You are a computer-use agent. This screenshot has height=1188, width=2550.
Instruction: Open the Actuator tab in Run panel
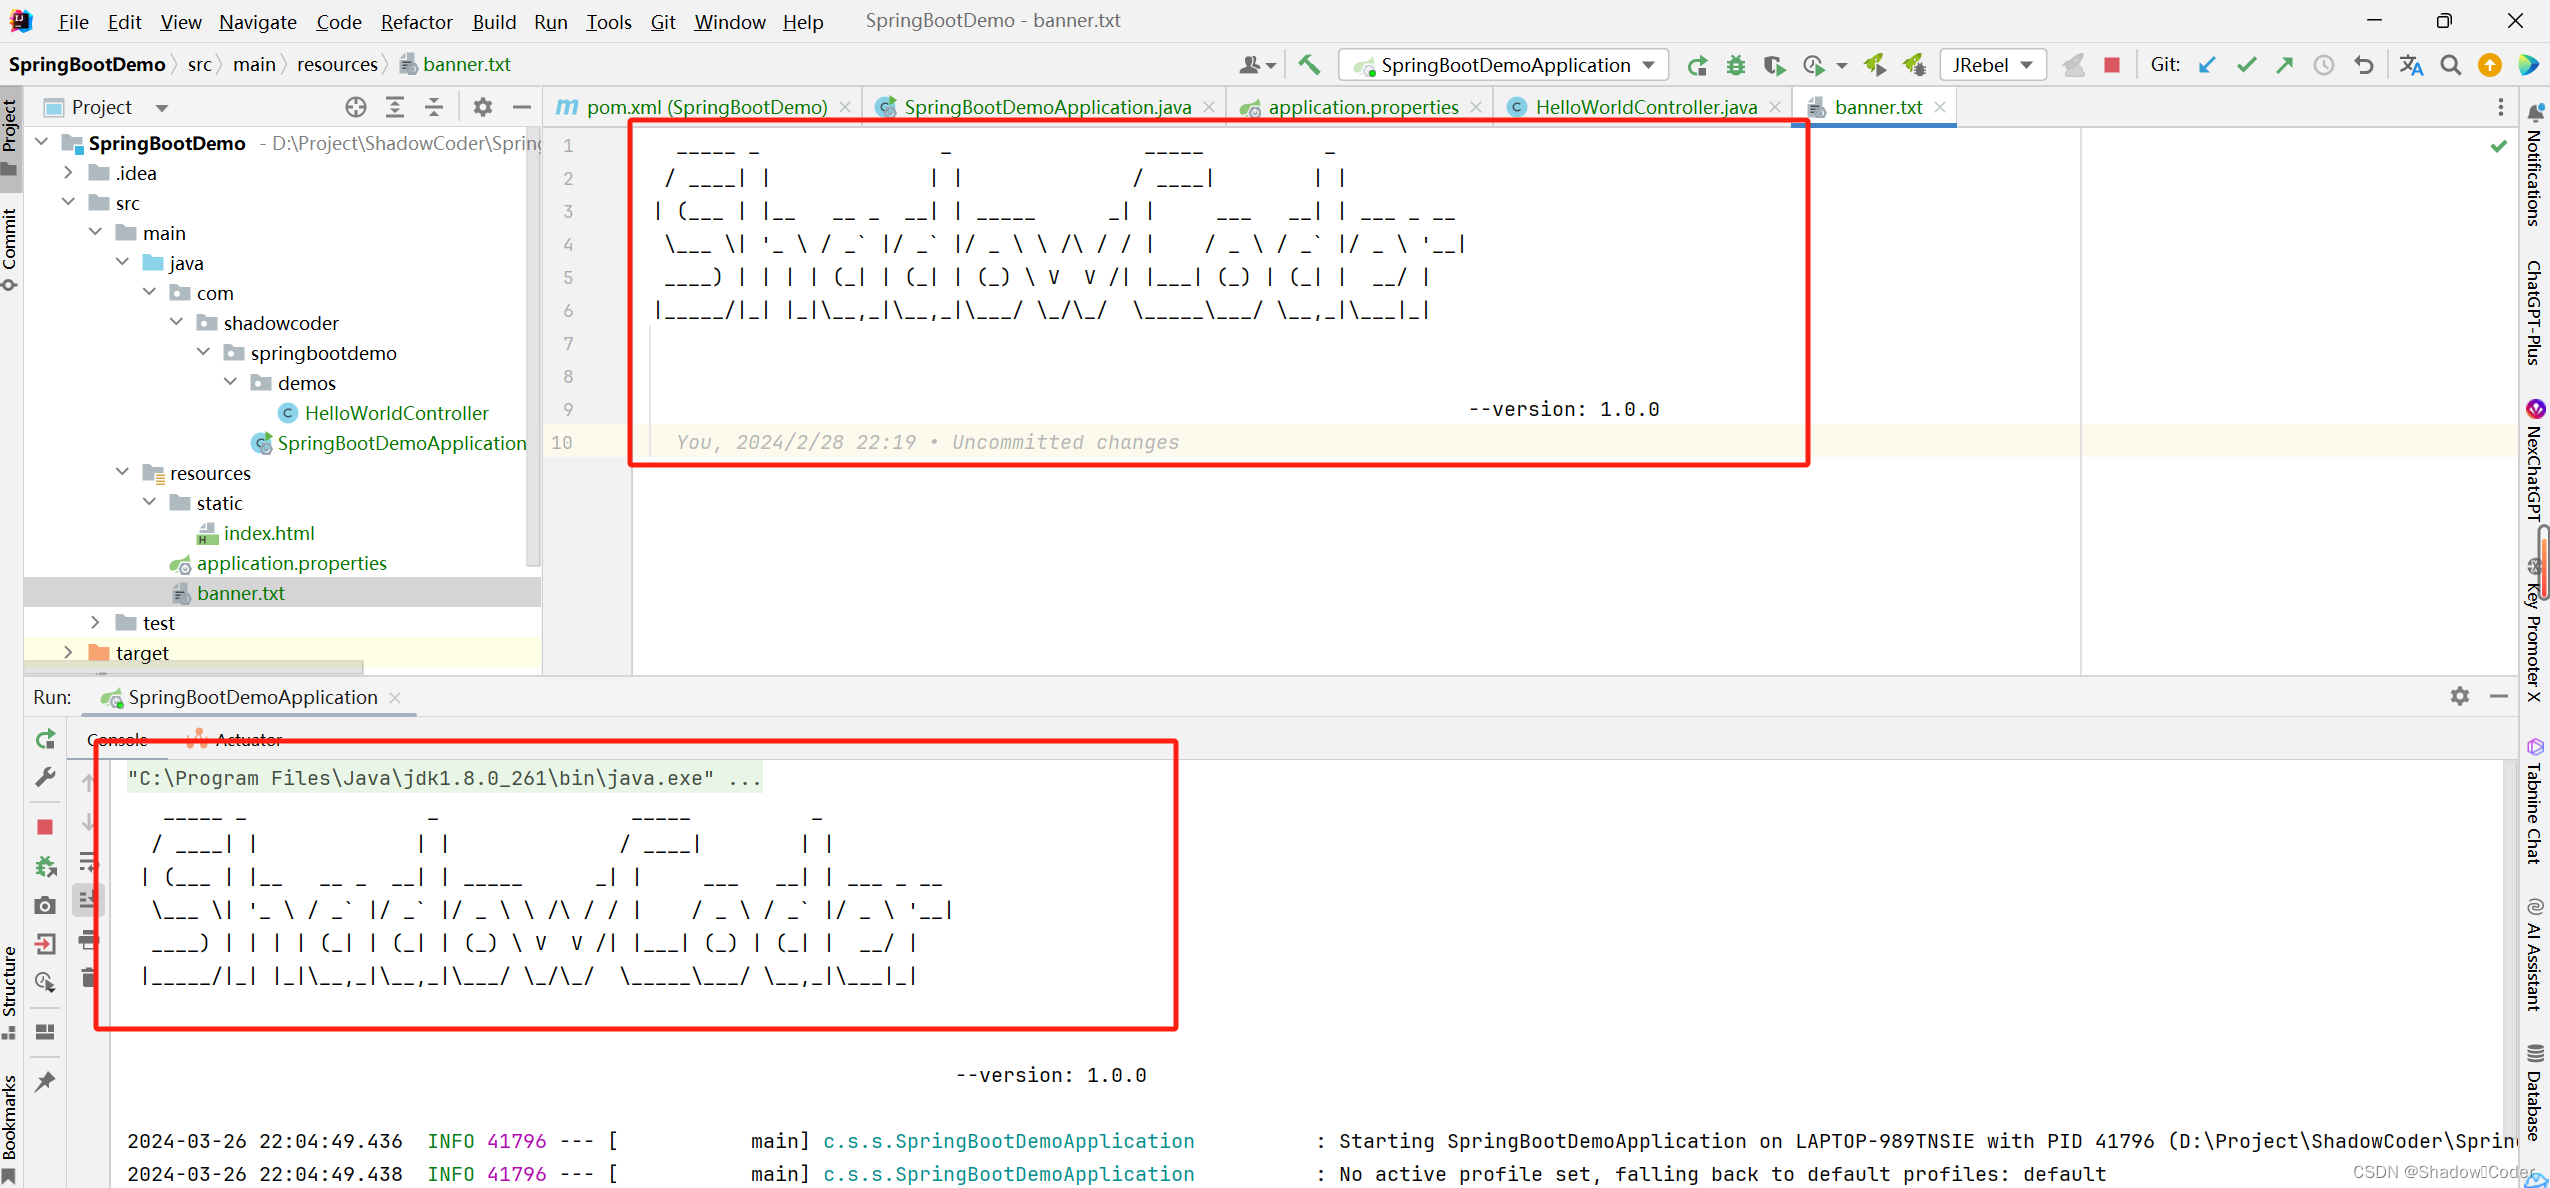pyautogui.click(x=236, y=740)
